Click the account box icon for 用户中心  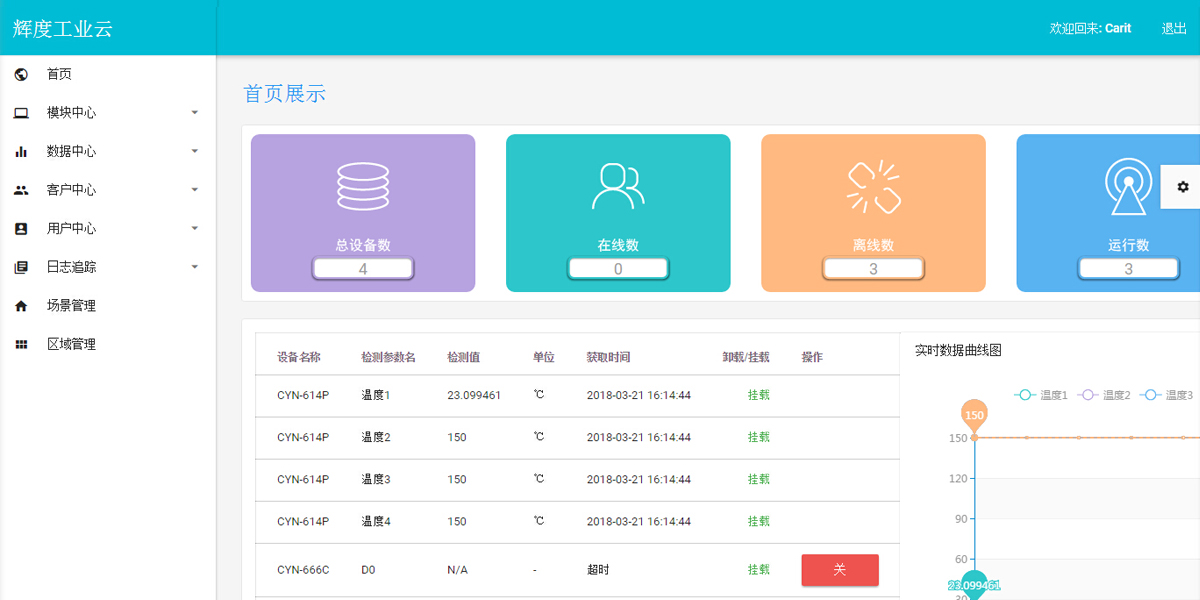tap(21, 229)
